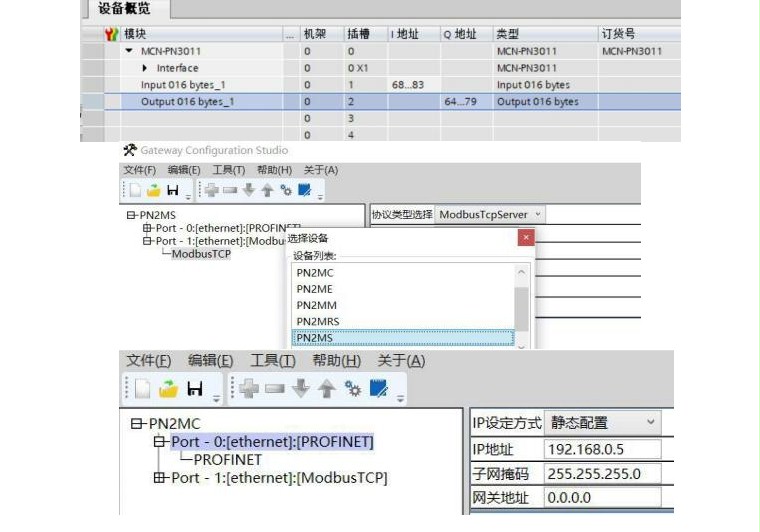Image resolution: width=760 pixels, height=532 pixels.
Task: Collapse the MCN-PN3011 module row
Action: (x=128, y=50)
